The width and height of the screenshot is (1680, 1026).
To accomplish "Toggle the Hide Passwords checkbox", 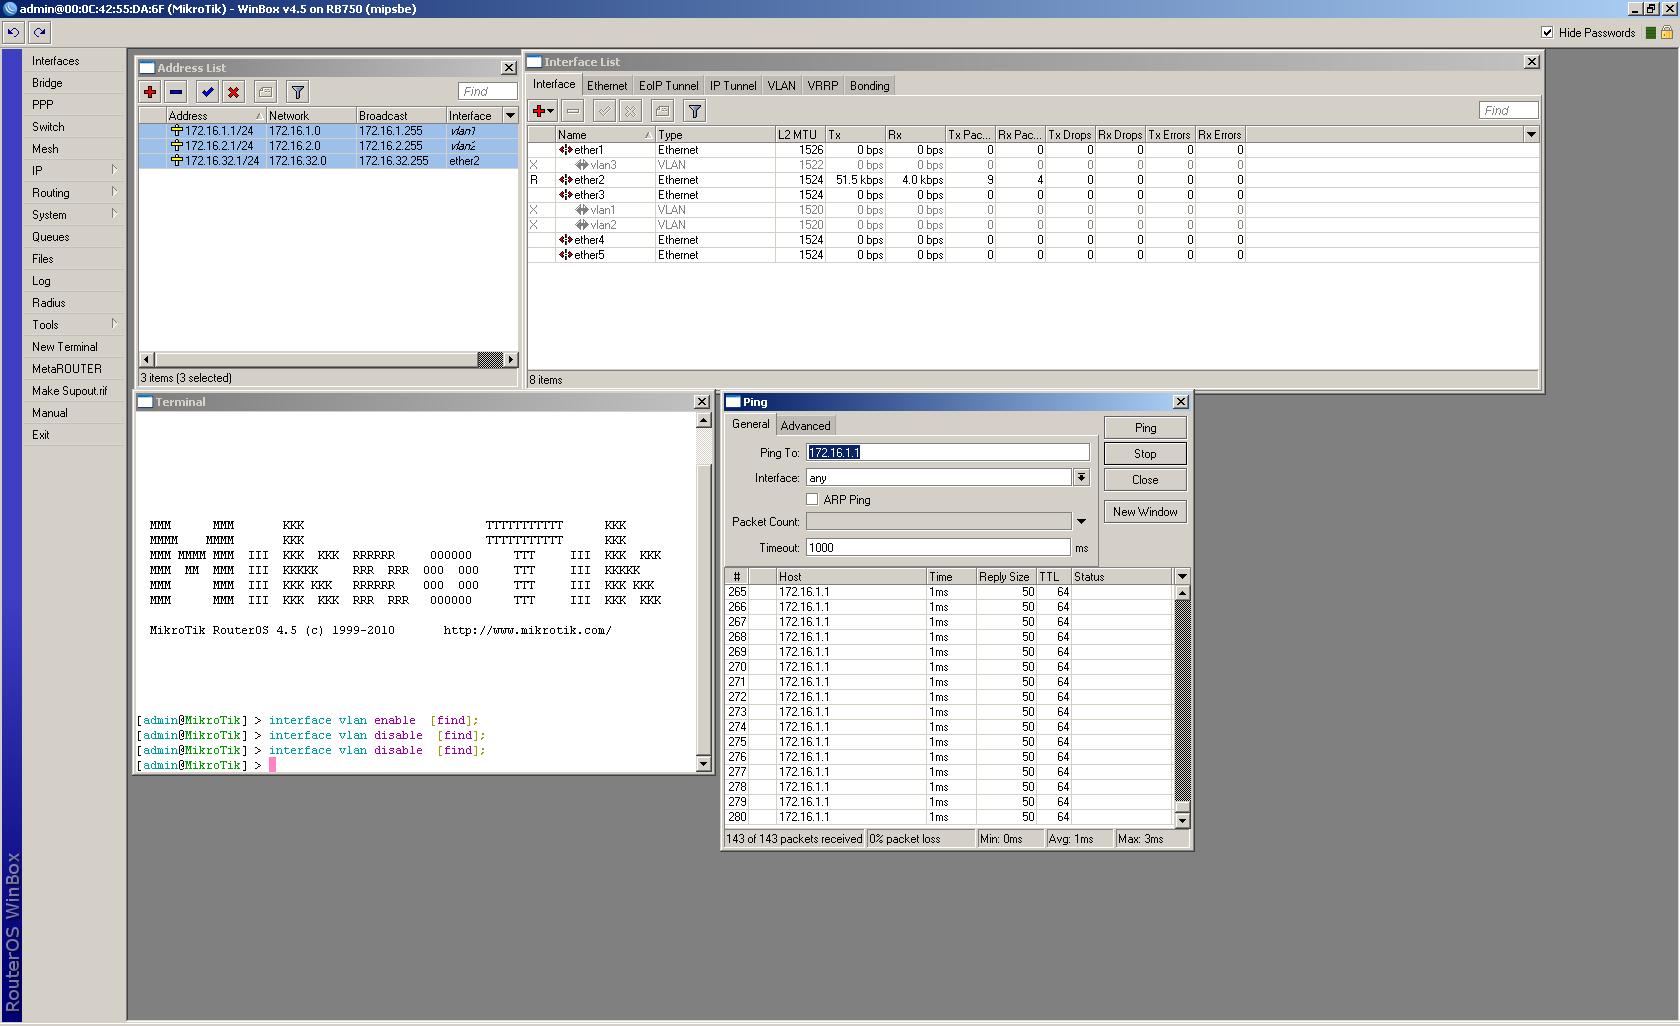I will [x=1547, y=32].
